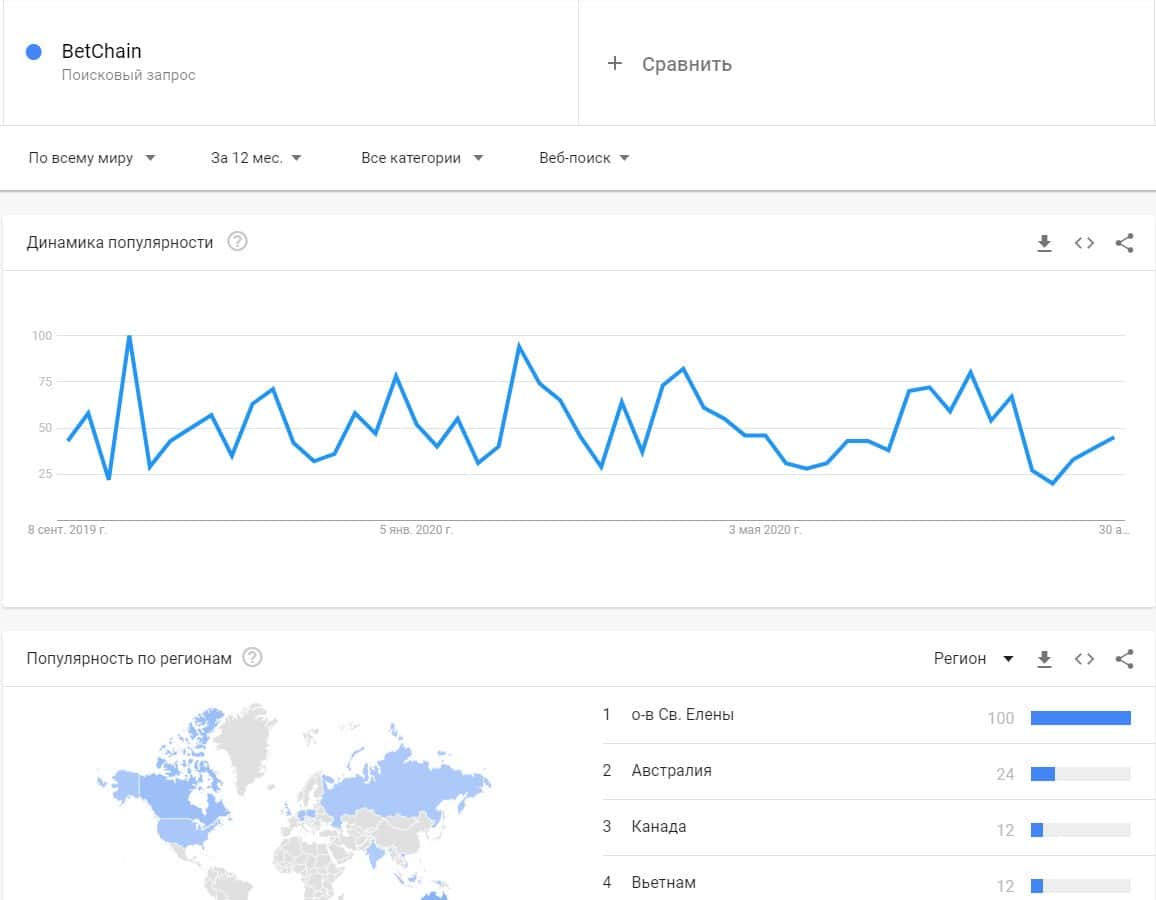
Task: Expand the Регион breakdown selector
Action: (x=973, y=659)
